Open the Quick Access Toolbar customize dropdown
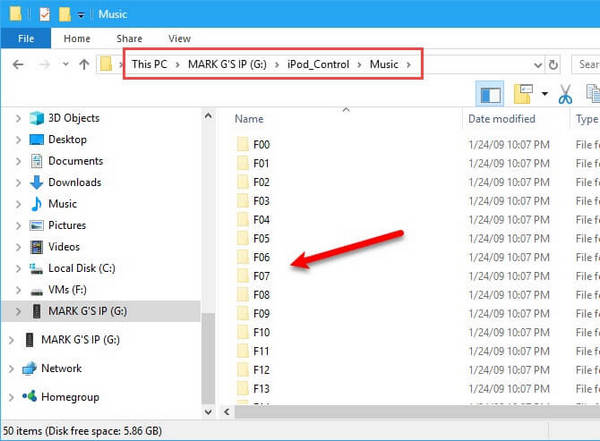Viewport: 600px width, 441px height. pos(80,14)
